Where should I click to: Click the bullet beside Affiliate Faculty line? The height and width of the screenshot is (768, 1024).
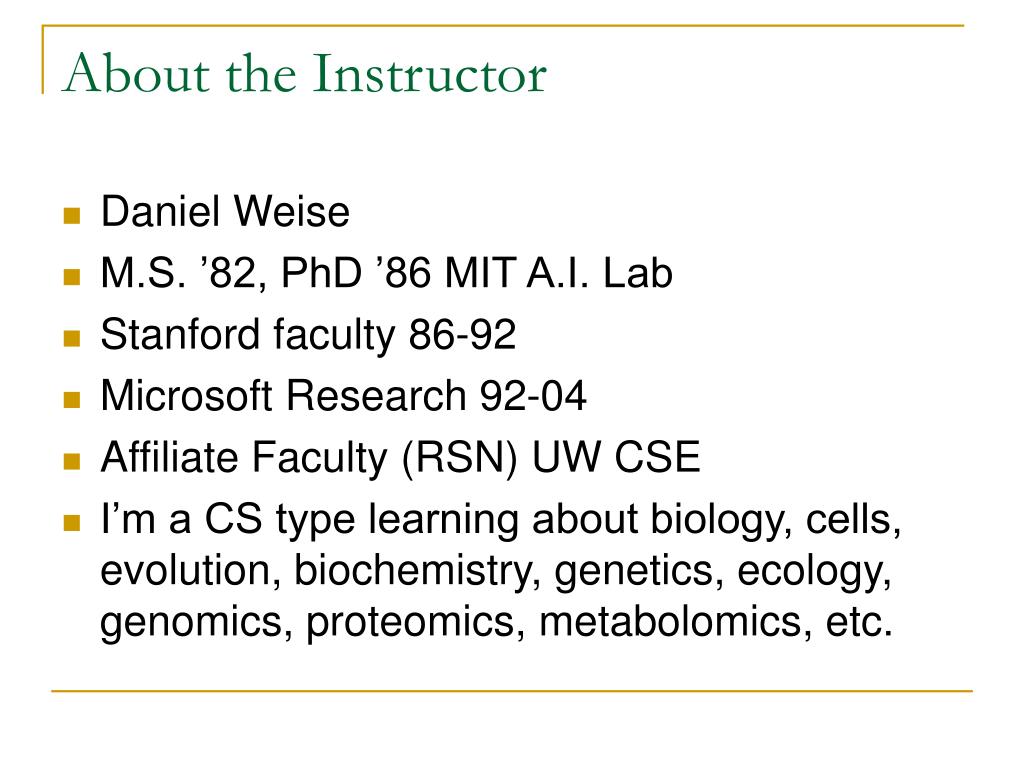tap(72, 462)
